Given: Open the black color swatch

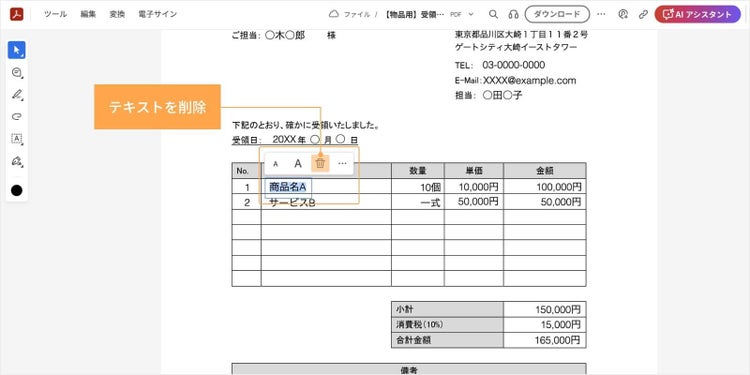Looking at the screenshot, I should pos(17,190).
